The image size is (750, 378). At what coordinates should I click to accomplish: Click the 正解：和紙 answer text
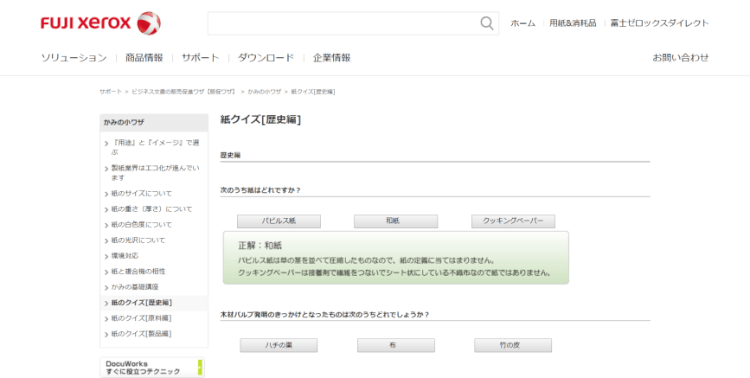(x=260, y=245)
